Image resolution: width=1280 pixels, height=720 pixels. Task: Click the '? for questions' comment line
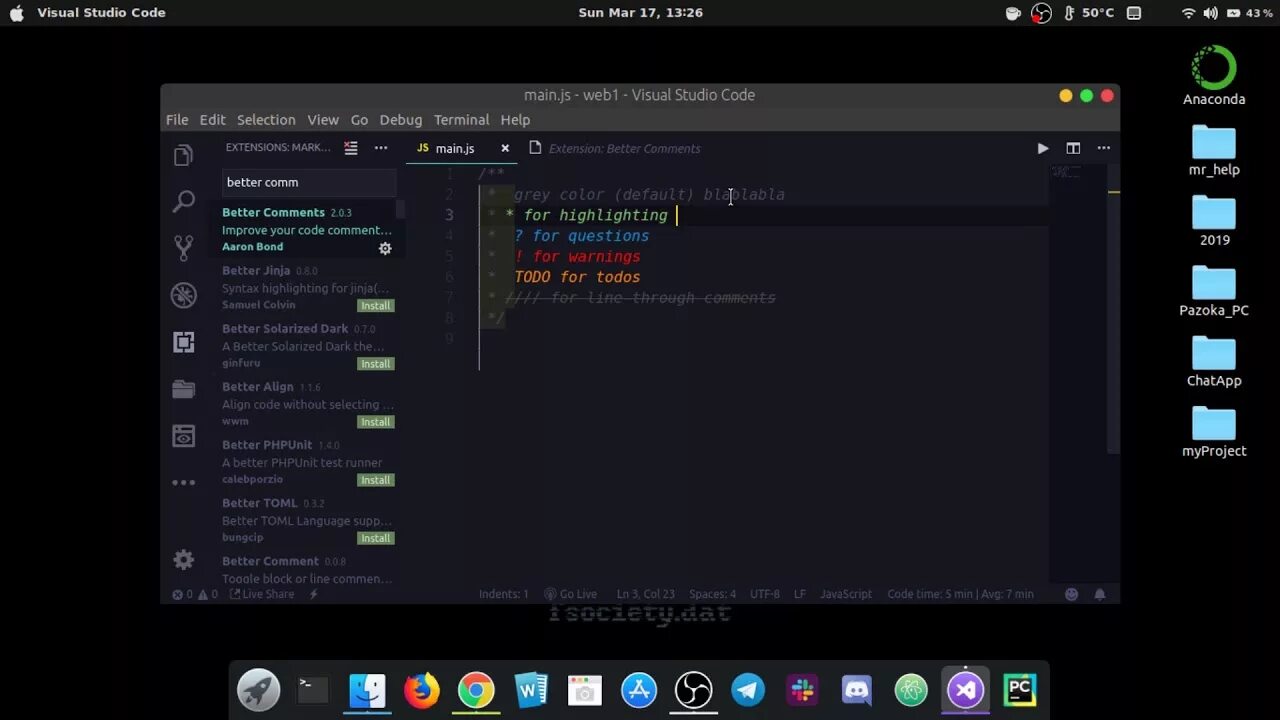[x=581, y=236]
